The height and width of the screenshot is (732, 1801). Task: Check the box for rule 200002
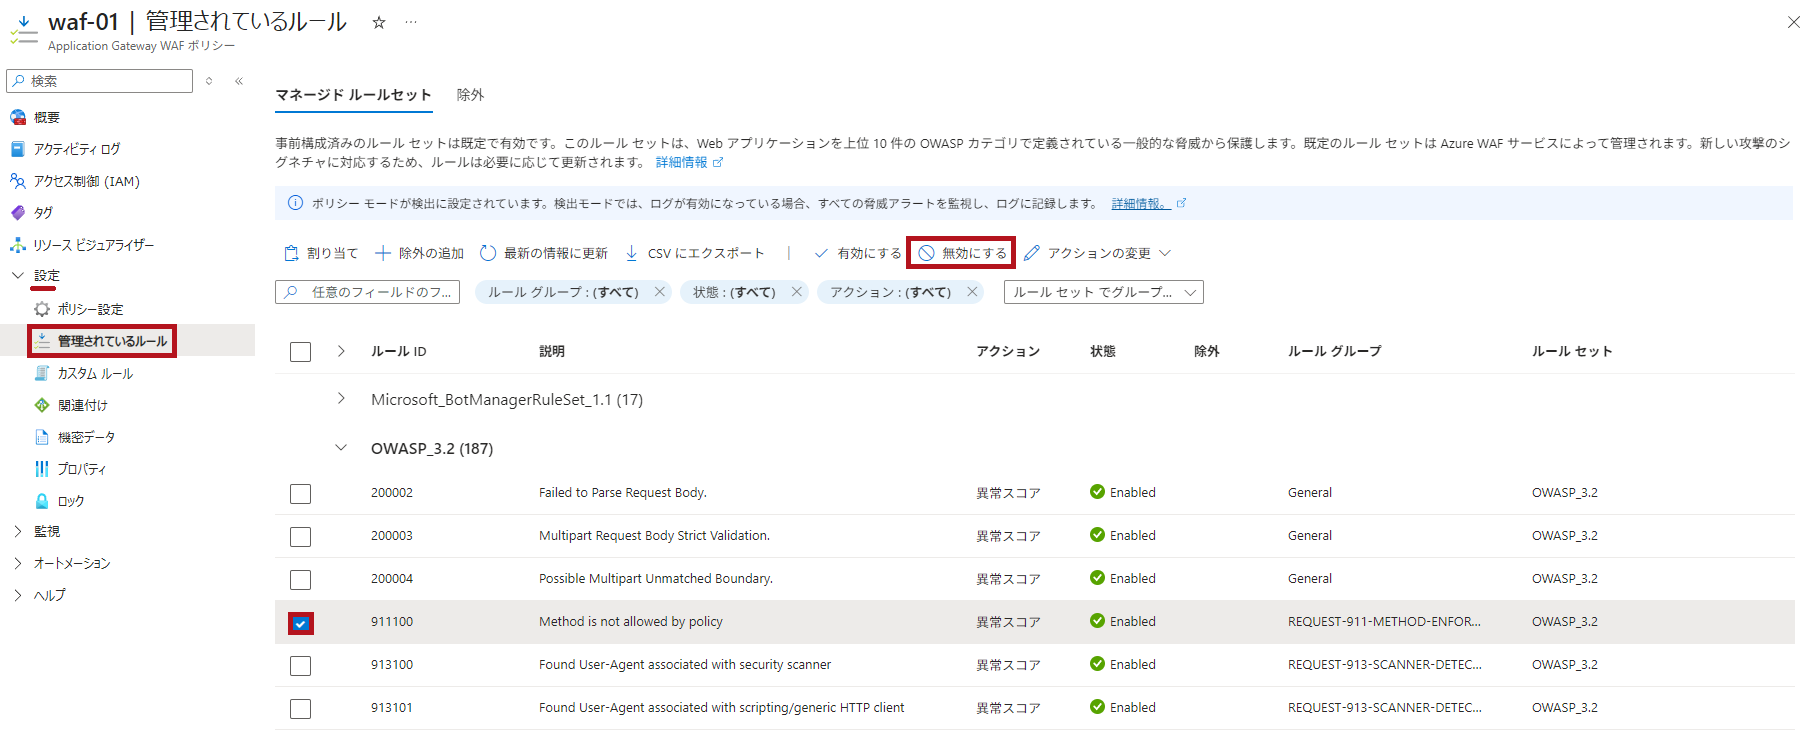pos(301,494)
